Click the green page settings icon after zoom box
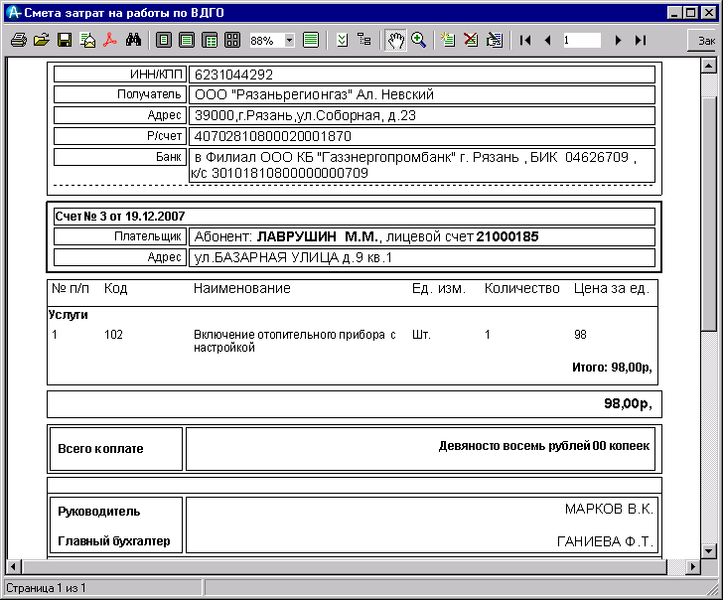 click(311, 40)
